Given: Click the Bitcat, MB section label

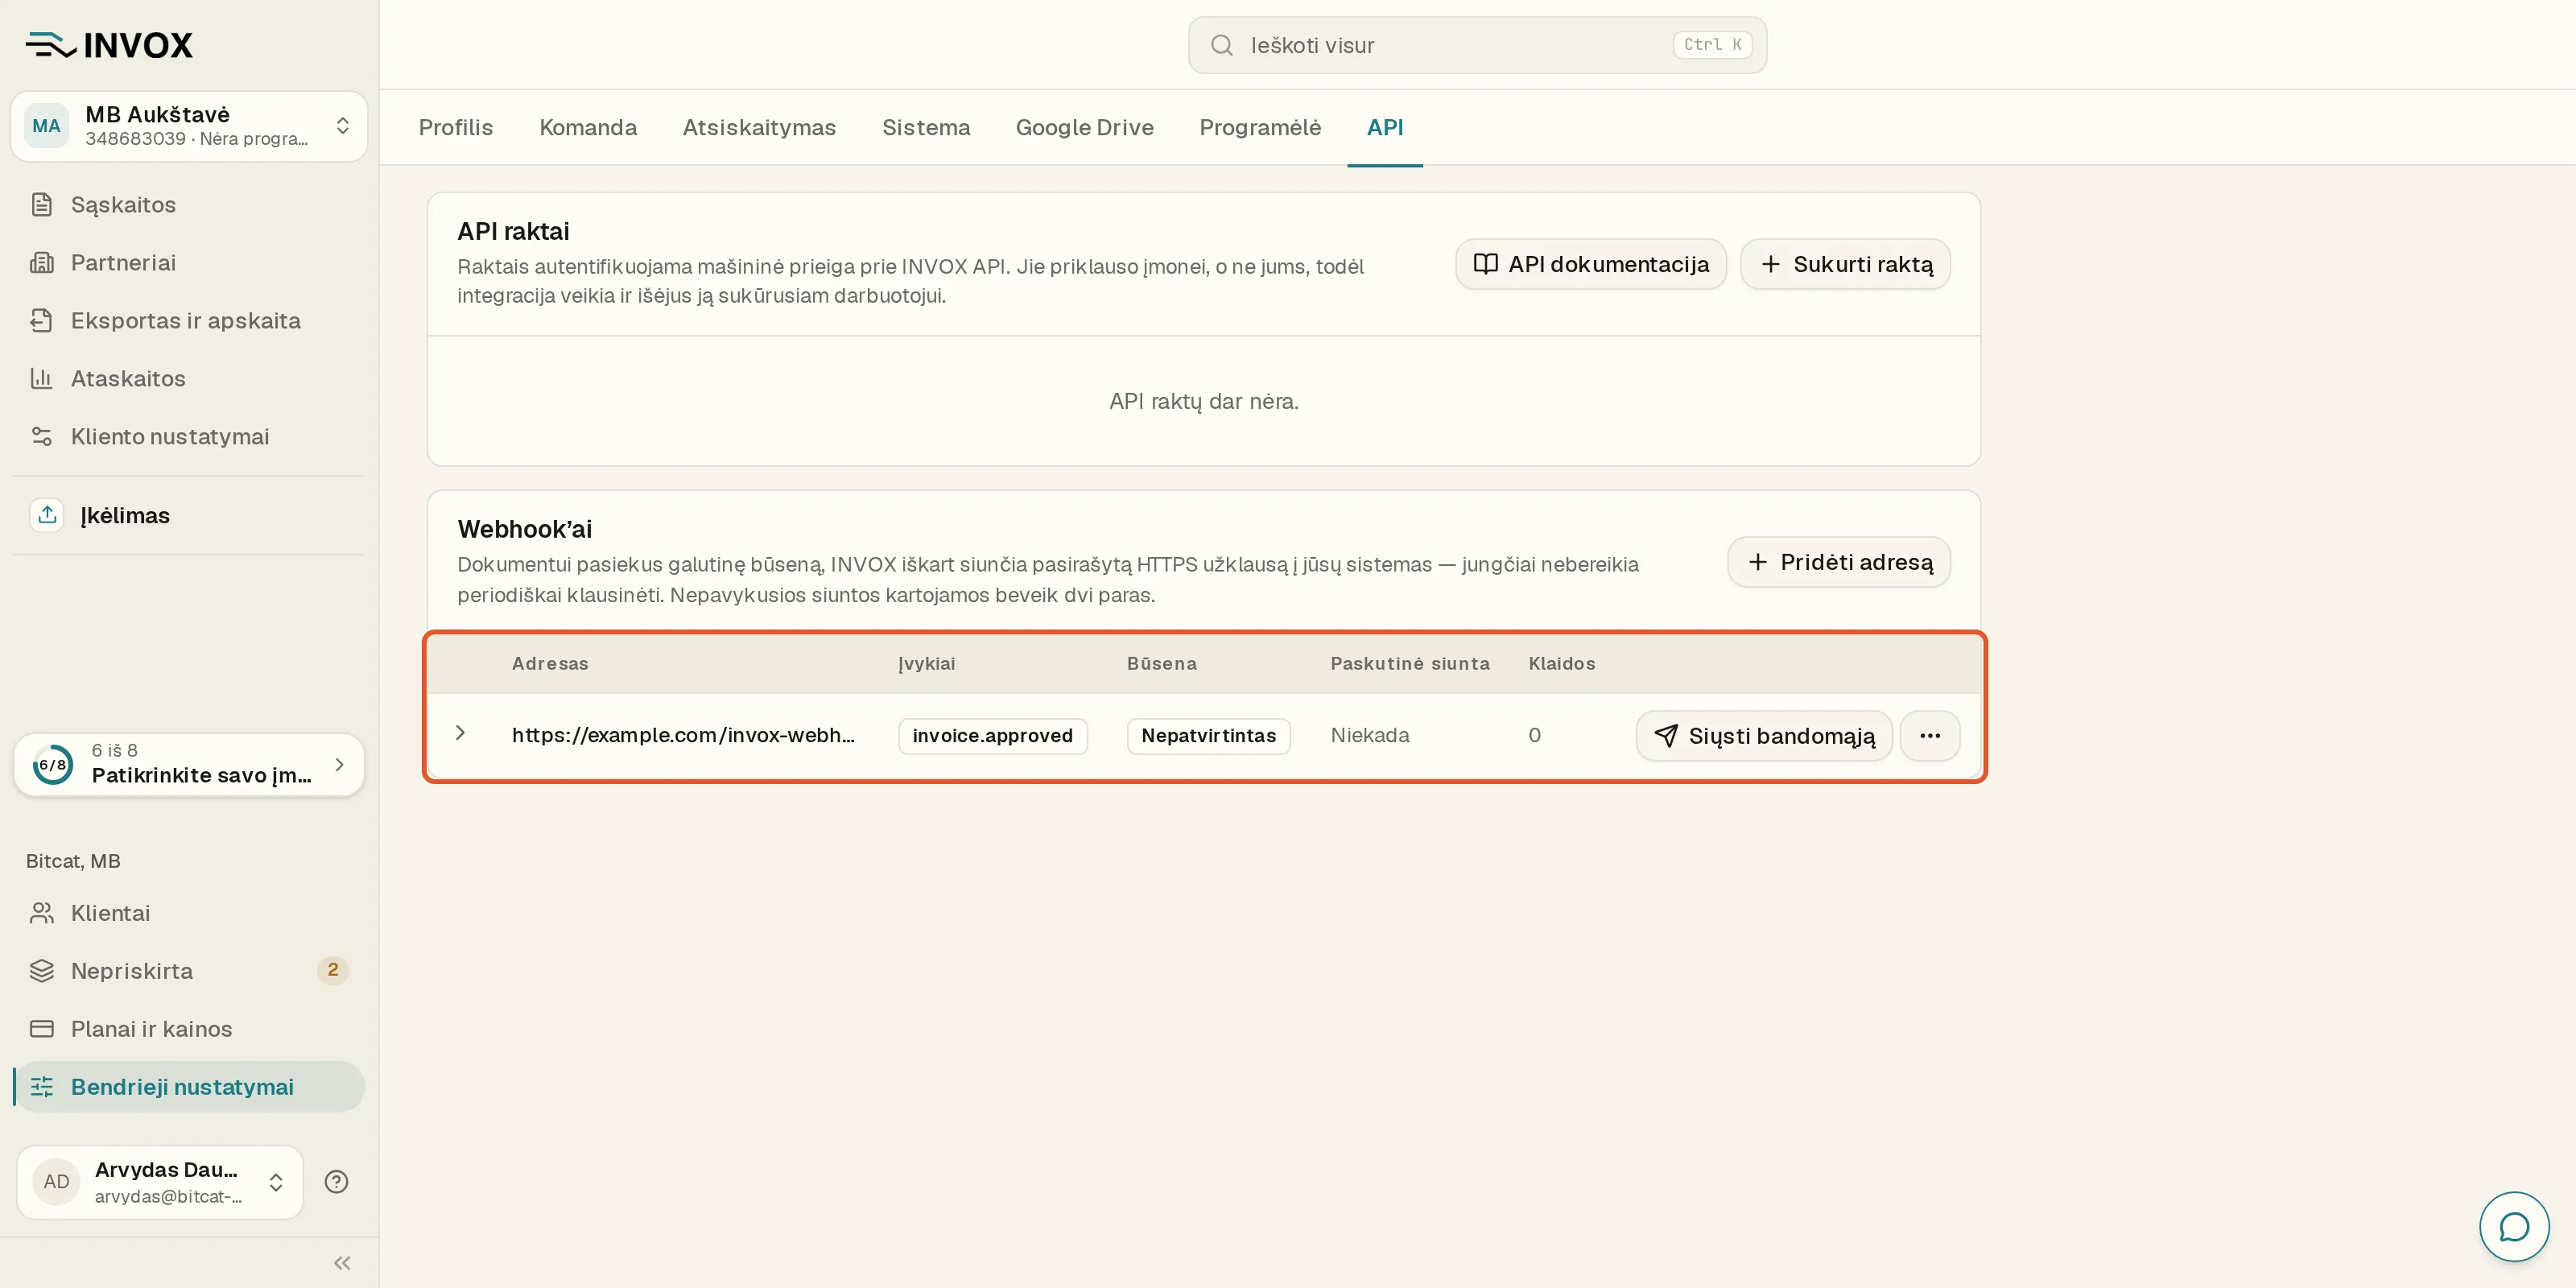Looking at the screenshot, I should coord(73,861).
